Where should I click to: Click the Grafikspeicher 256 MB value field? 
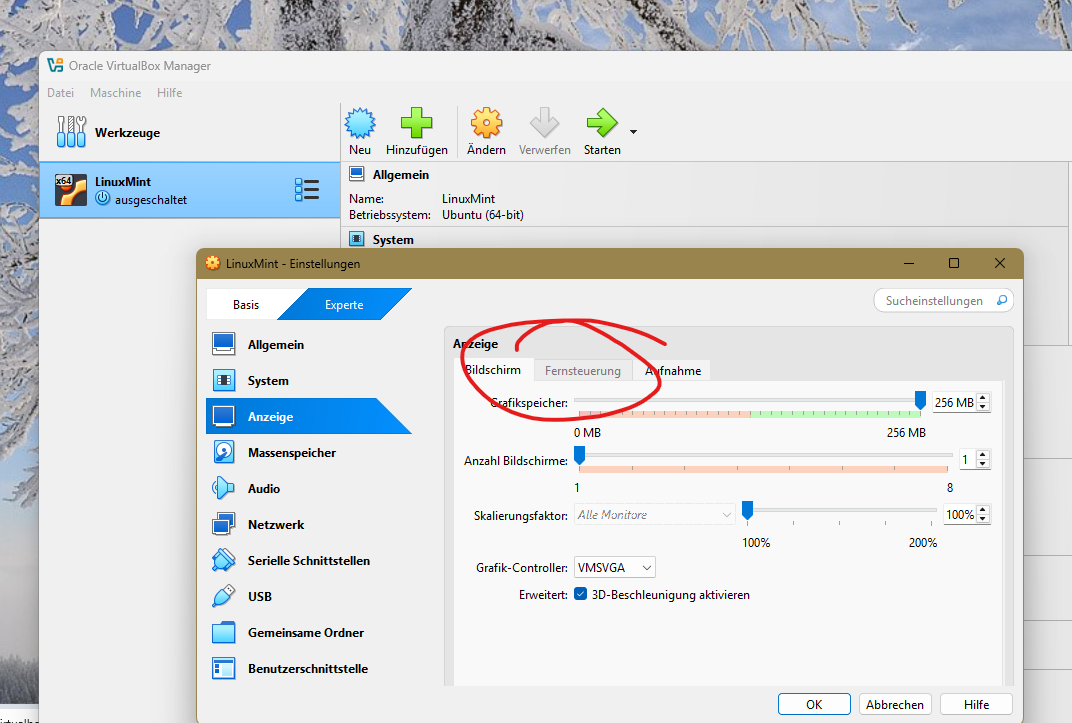tap(954, 403)
